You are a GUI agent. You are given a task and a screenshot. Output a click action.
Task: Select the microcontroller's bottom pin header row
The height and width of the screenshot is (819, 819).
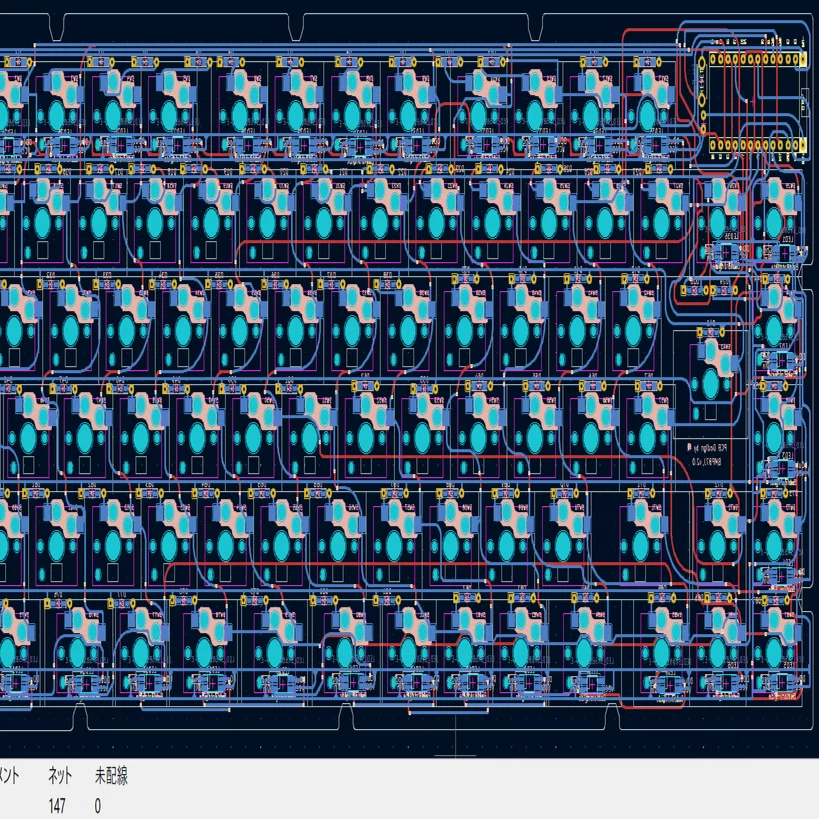758,145
